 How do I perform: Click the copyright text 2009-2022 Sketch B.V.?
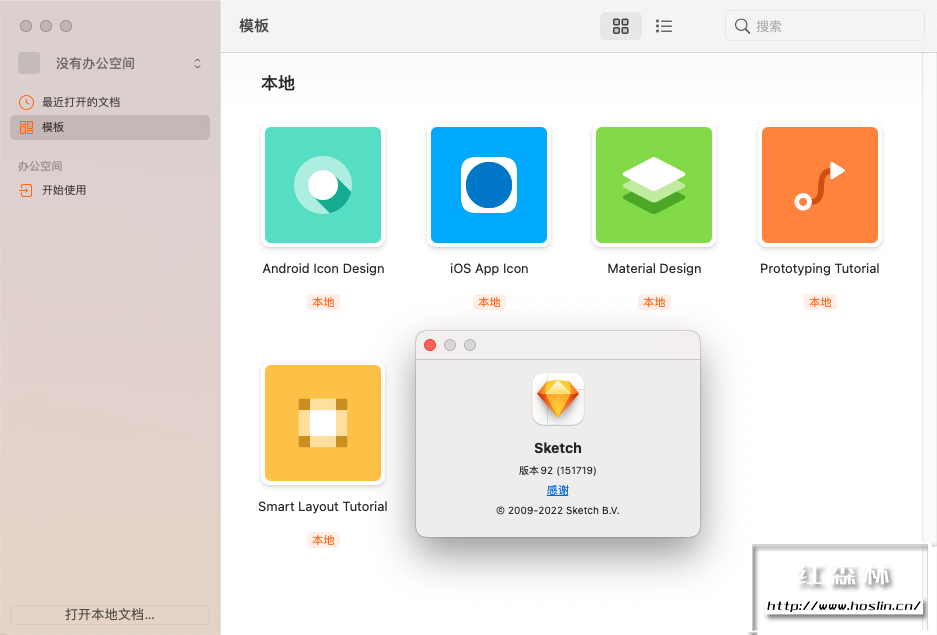[558, 511]
